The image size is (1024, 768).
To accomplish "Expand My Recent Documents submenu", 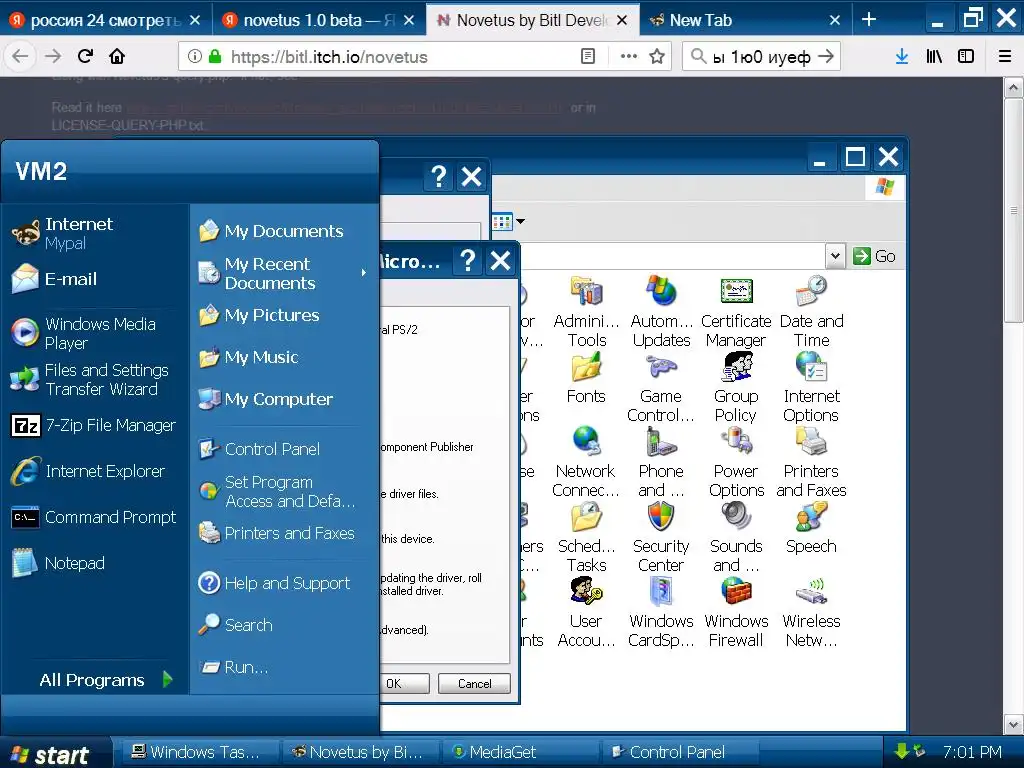I will pos(283,273).
